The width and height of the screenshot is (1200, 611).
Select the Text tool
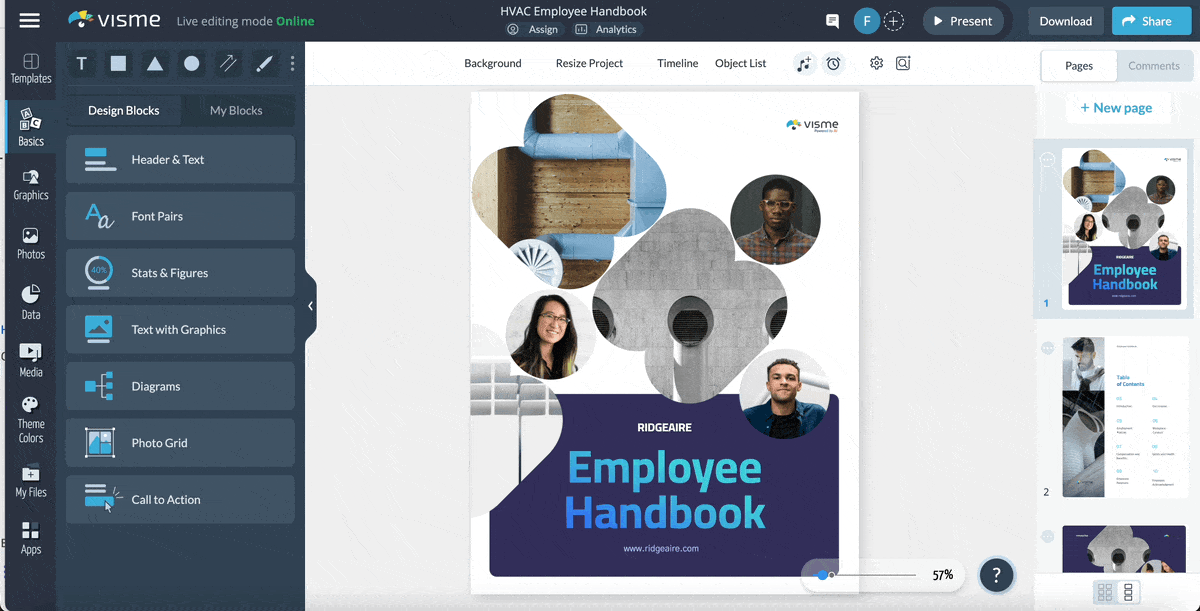click(x=81, y=63)
